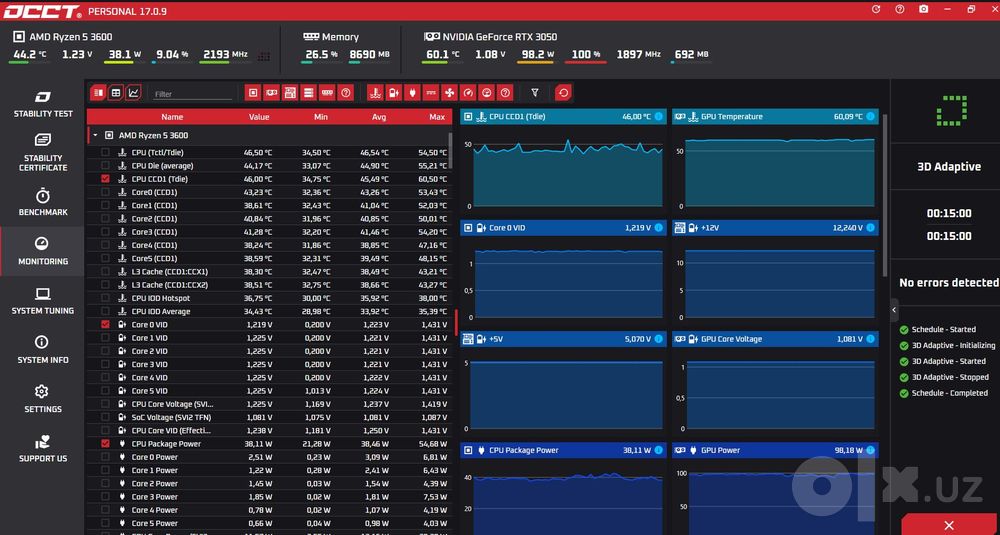Open the Stability Certificate section

pyautogui.click(x=43, y=152)
